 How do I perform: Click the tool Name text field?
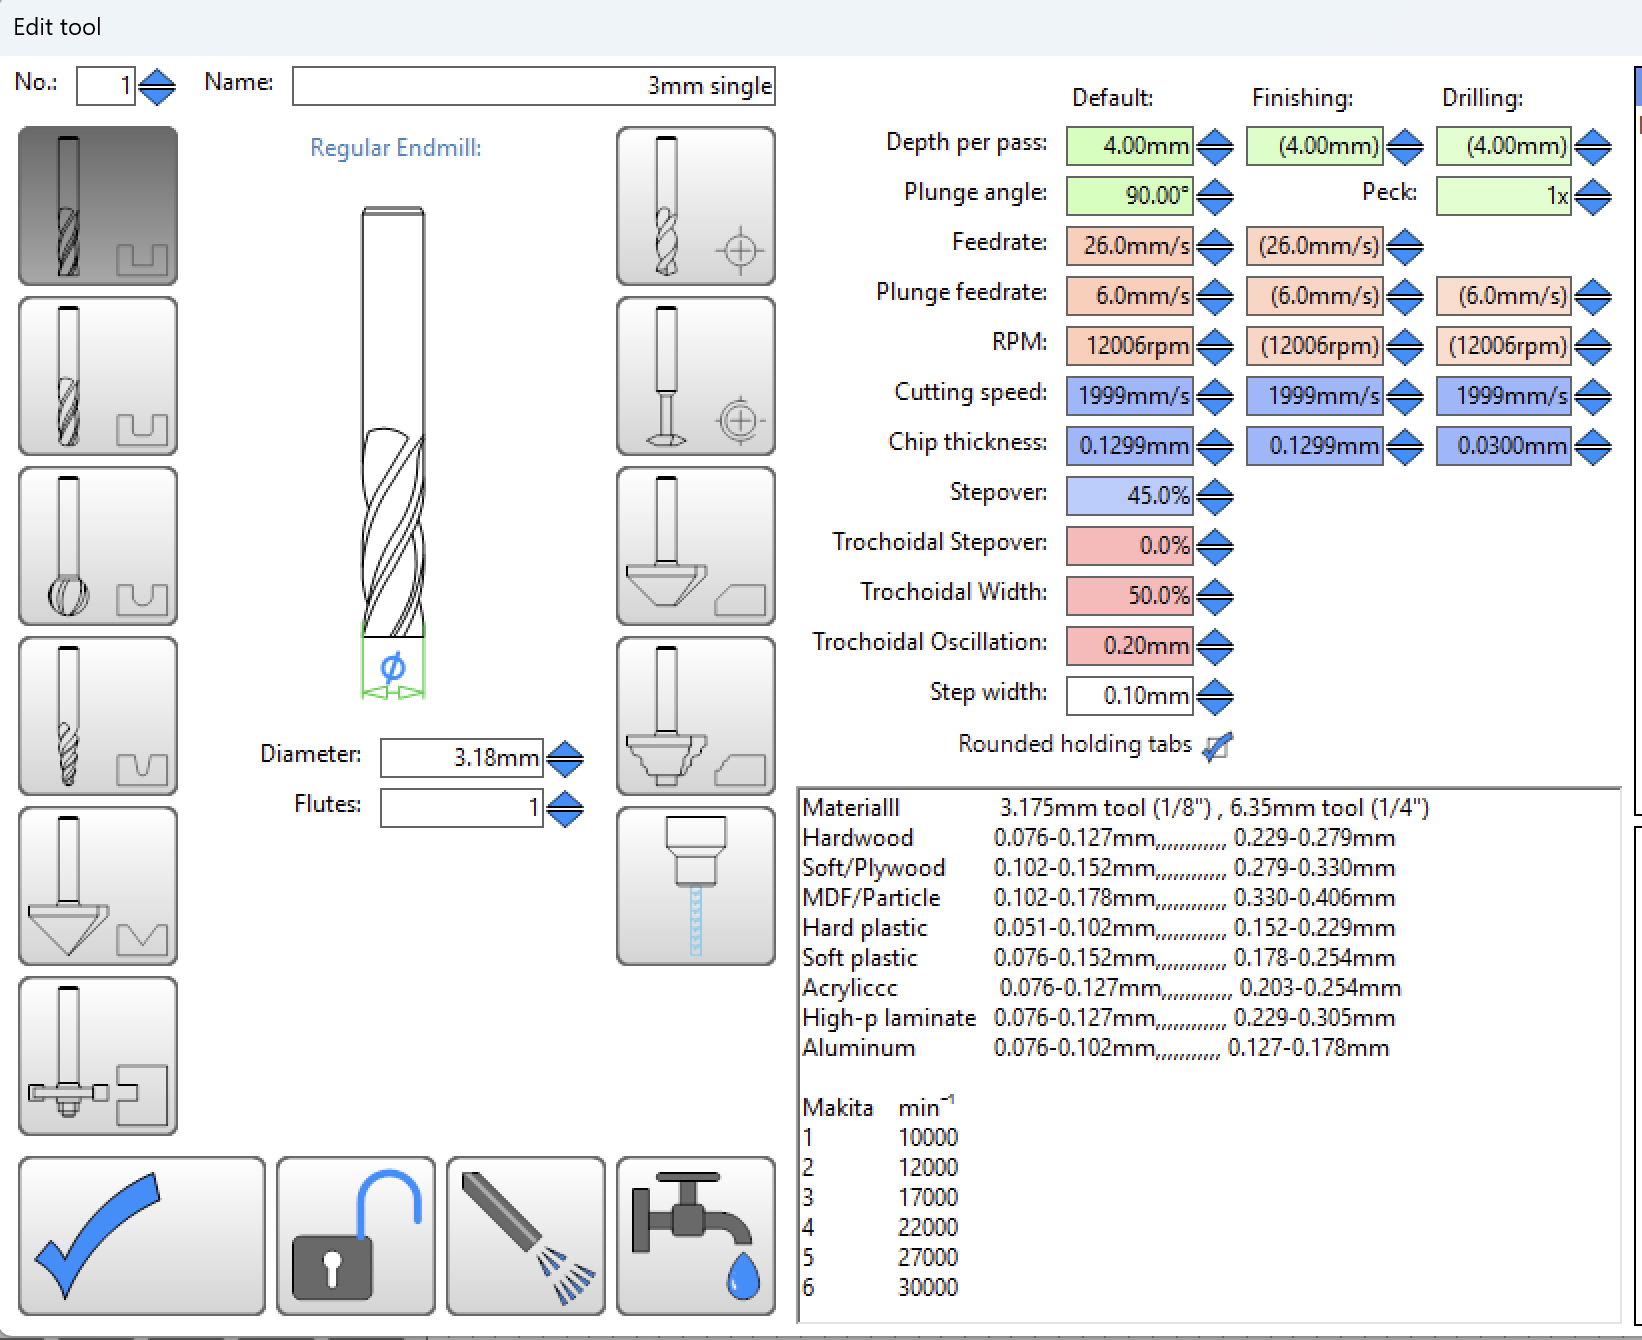(x=533, y=86)
